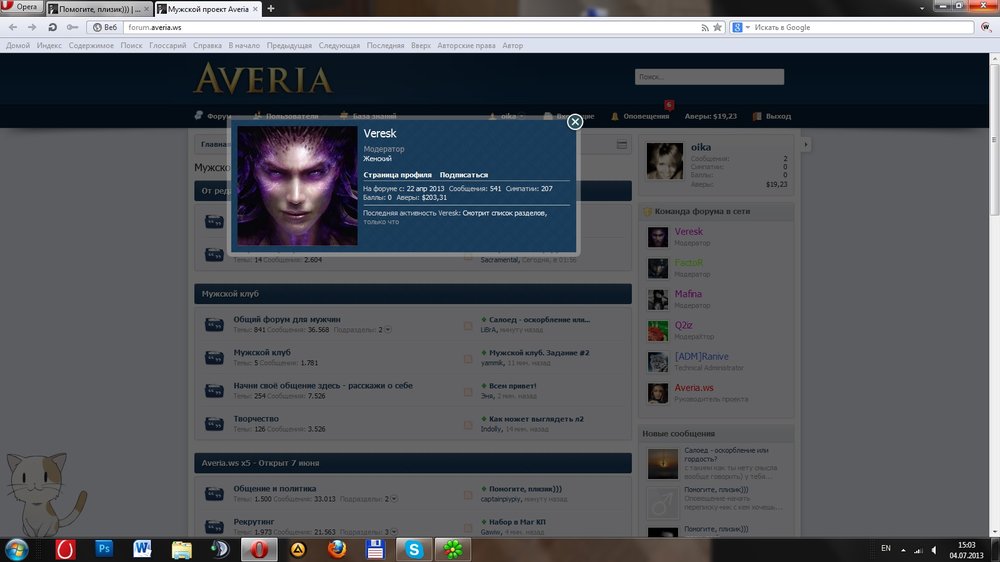Click the Общий форум для мужчин forum icon
The image size is (1000, 562).
(214, 324)
